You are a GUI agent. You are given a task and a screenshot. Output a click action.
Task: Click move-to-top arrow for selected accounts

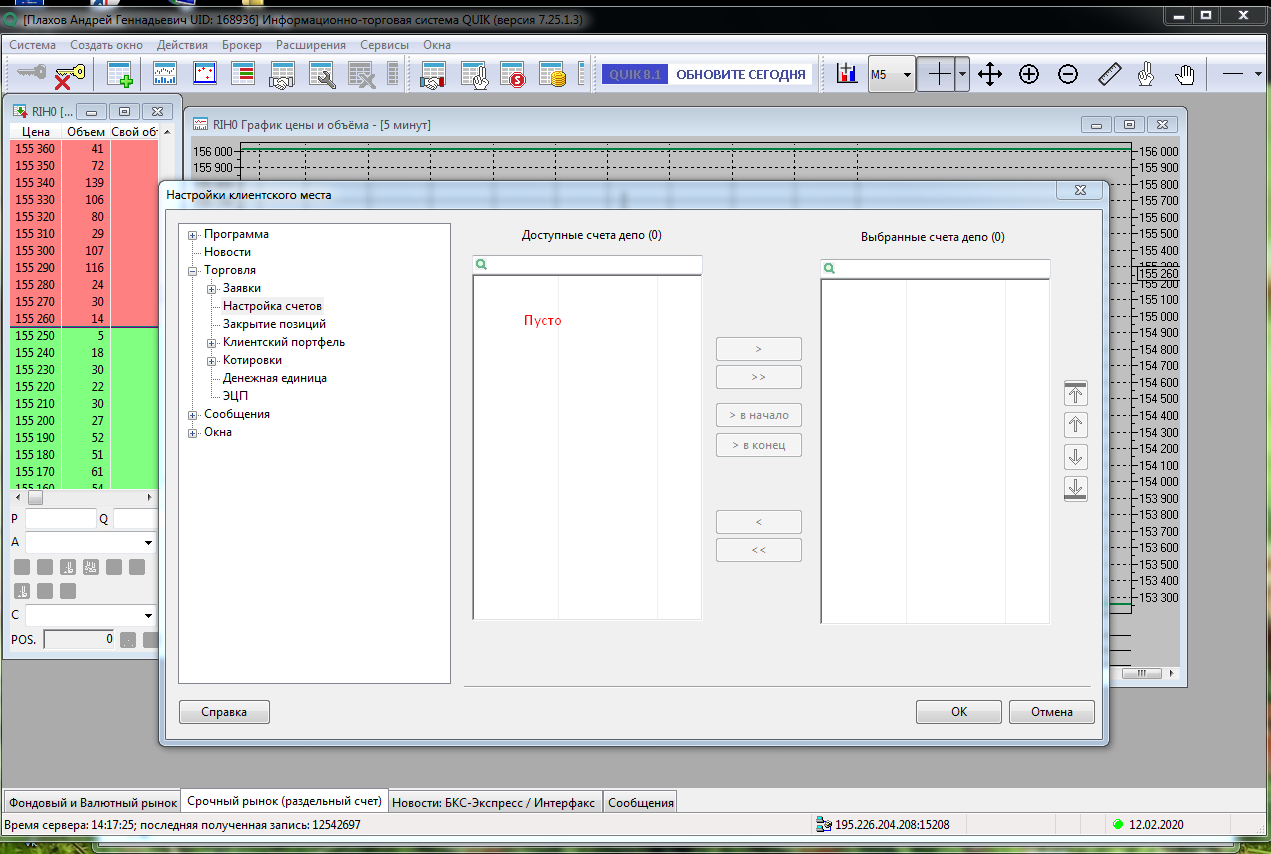pyautogui.click(x=1076, y=394)
